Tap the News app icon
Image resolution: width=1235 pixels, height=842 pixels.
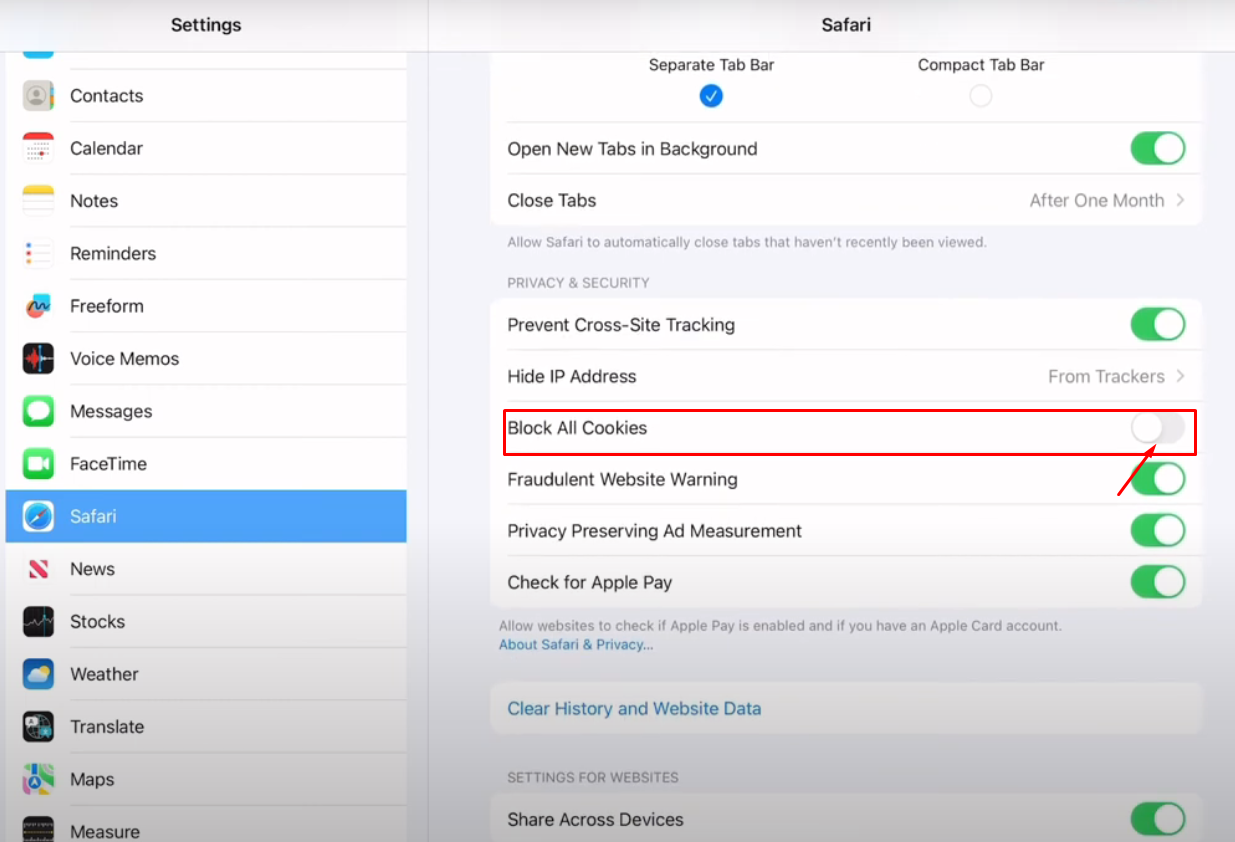(x=38, y=569)
